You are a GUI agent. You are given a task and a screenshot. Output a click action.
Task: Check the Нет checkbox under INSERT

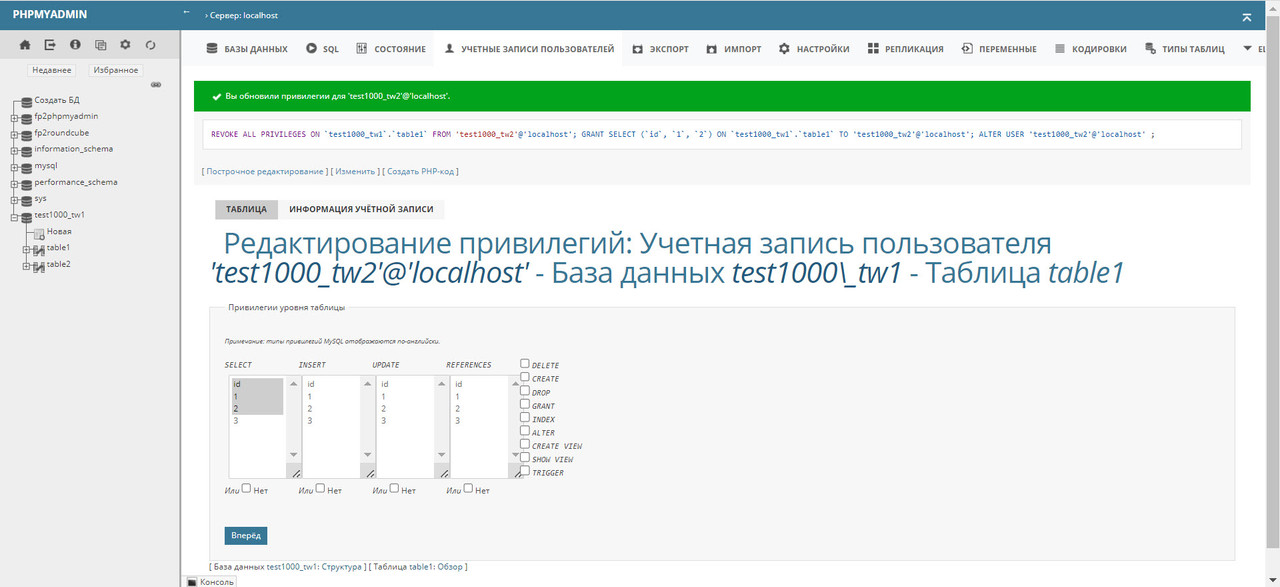click(320, 489)
